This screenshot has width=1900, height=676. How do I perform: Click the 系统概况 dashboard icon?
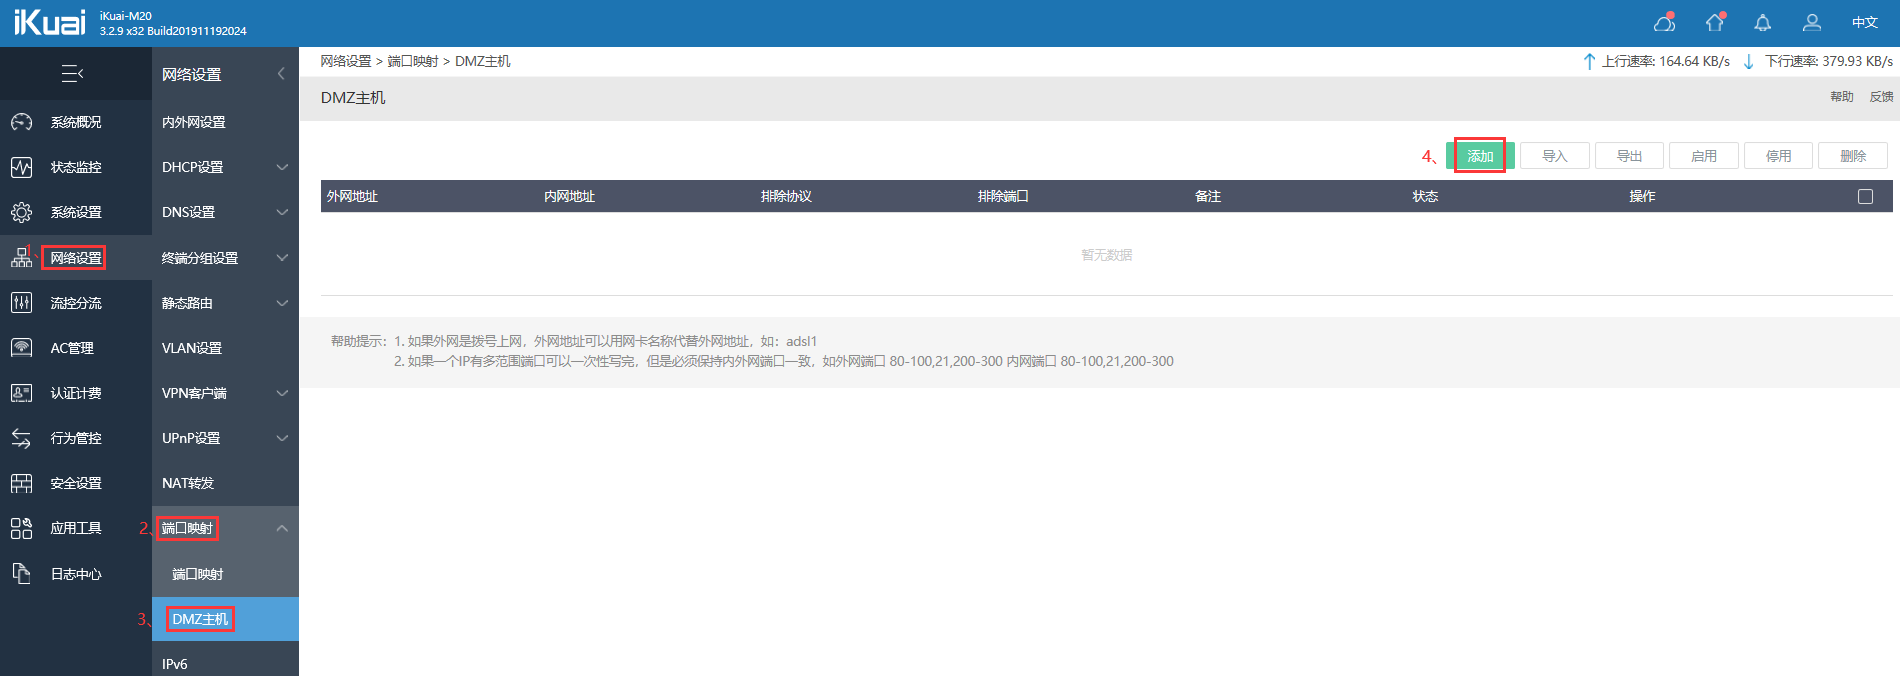tap(21, 122)
